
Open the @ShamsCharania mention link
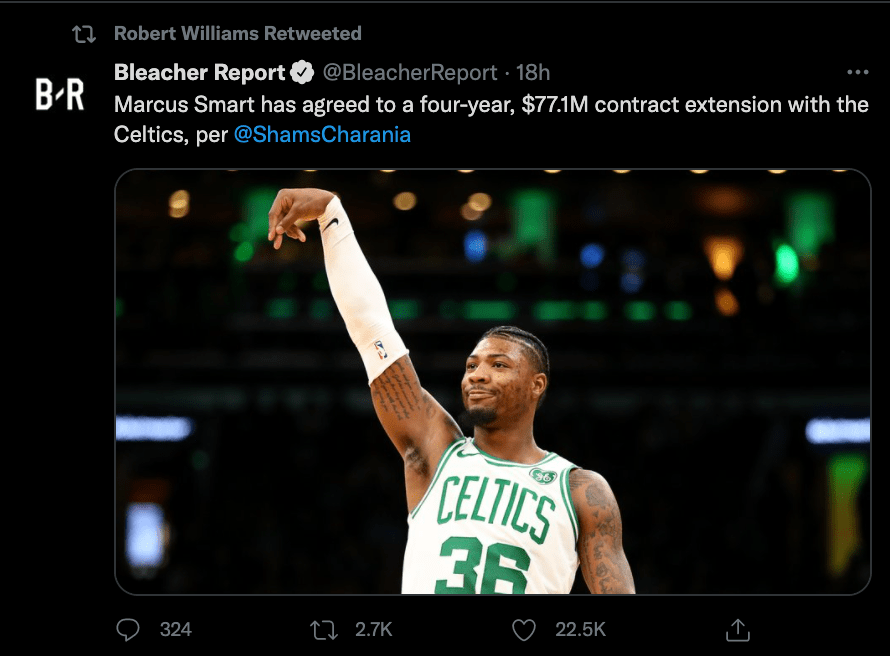[322, 134]
